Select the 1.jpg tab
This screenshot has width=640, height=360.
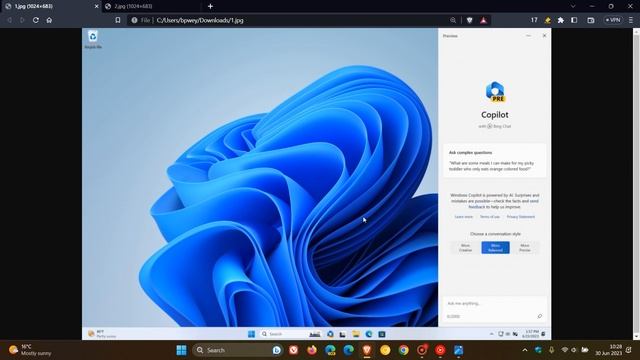49,6
